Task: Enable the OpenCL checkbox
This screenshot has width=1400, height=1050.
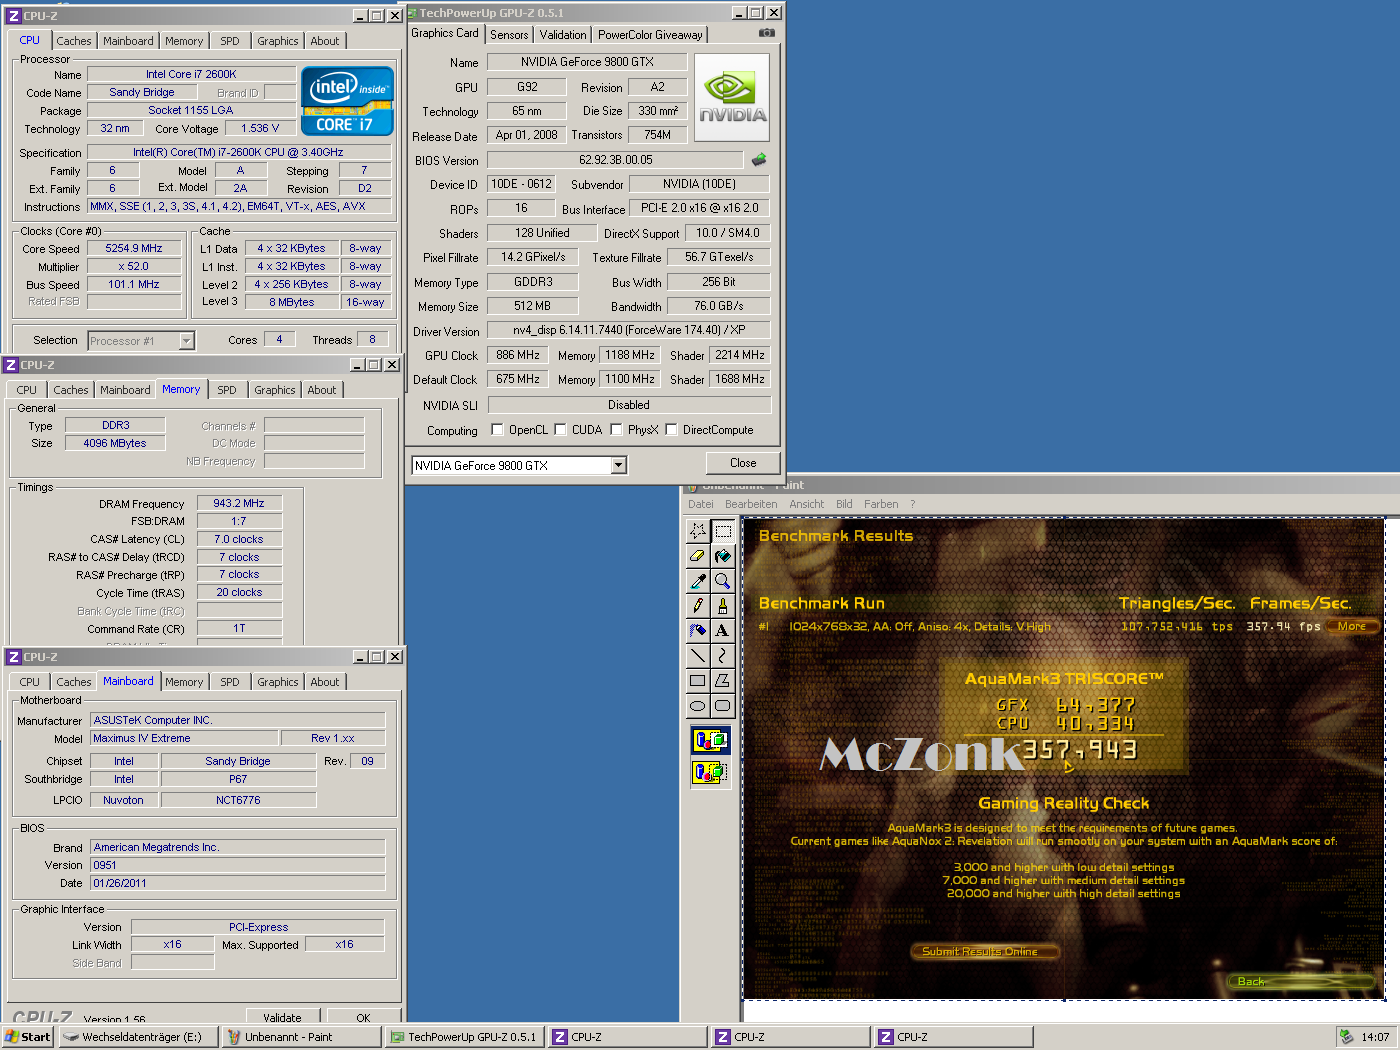Action: (497, 430)
